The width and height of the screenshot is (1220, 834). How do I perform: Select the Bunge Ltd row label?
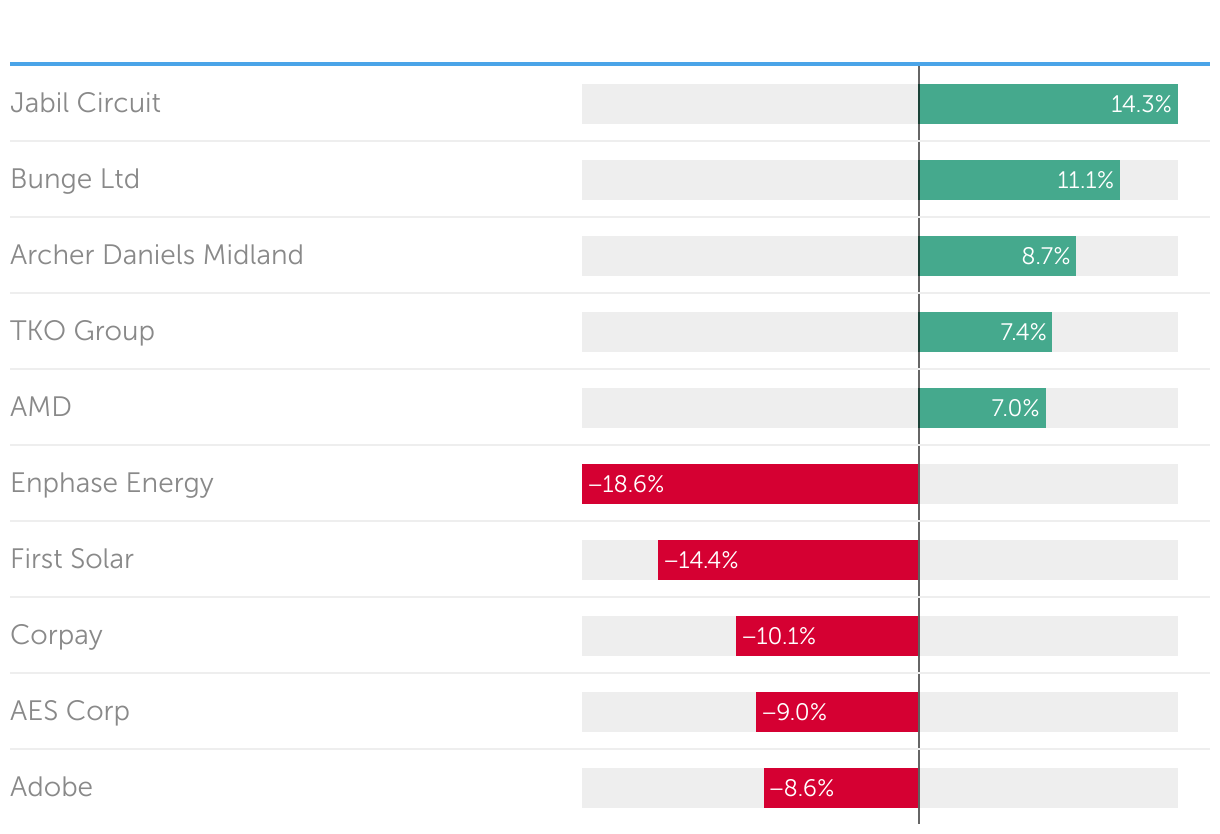[x=75, y=179]
